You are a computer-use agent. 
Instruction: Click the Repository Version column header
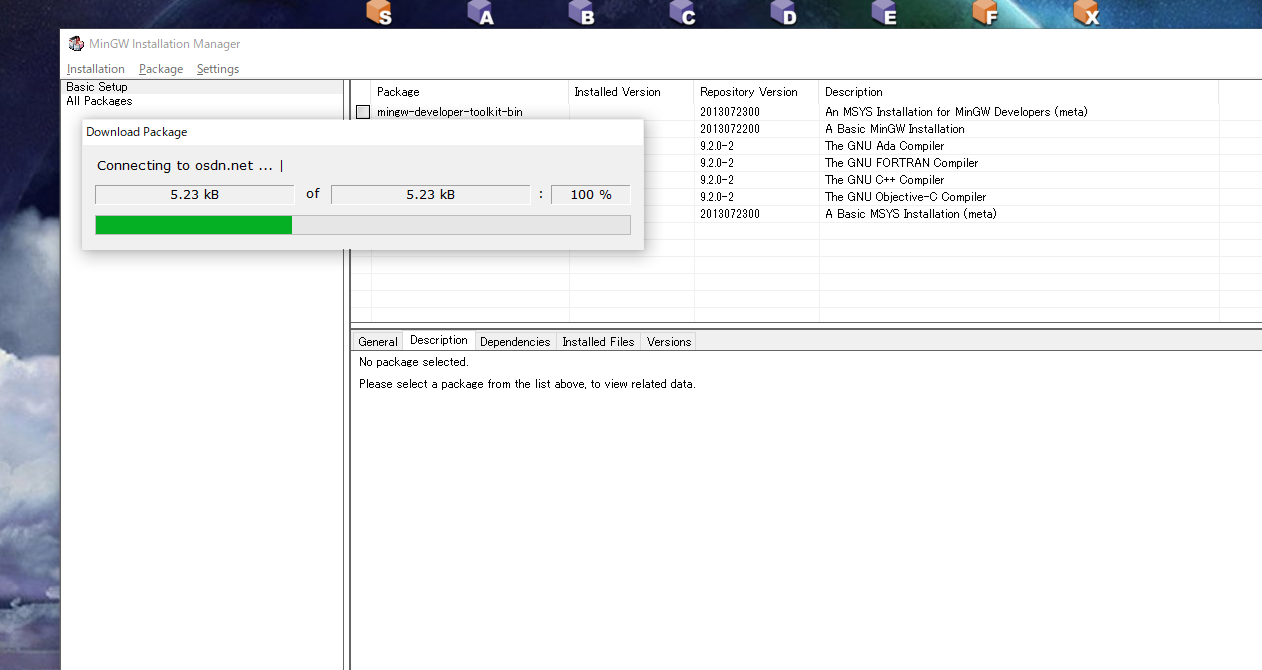(756, 92)
